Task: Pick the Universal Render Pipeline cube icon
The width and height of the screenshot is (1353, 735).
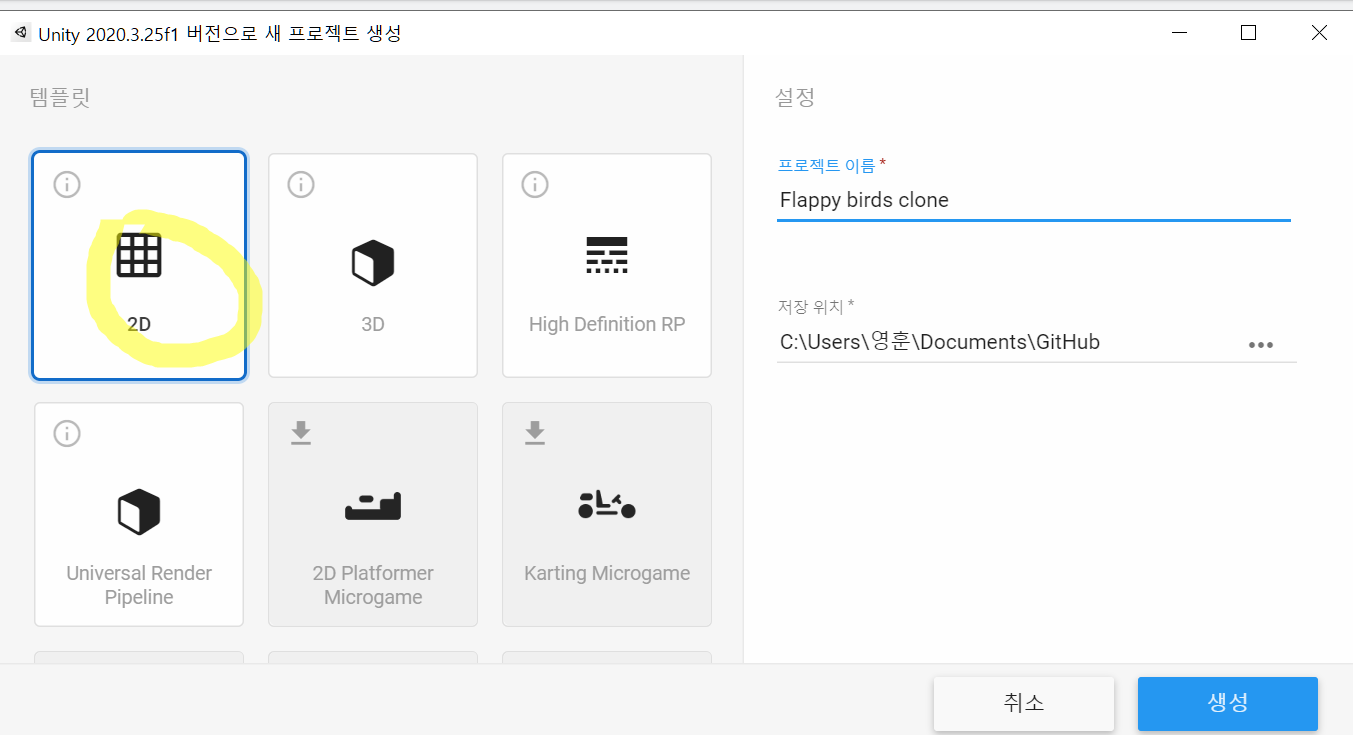Action: tap(139, 512)
